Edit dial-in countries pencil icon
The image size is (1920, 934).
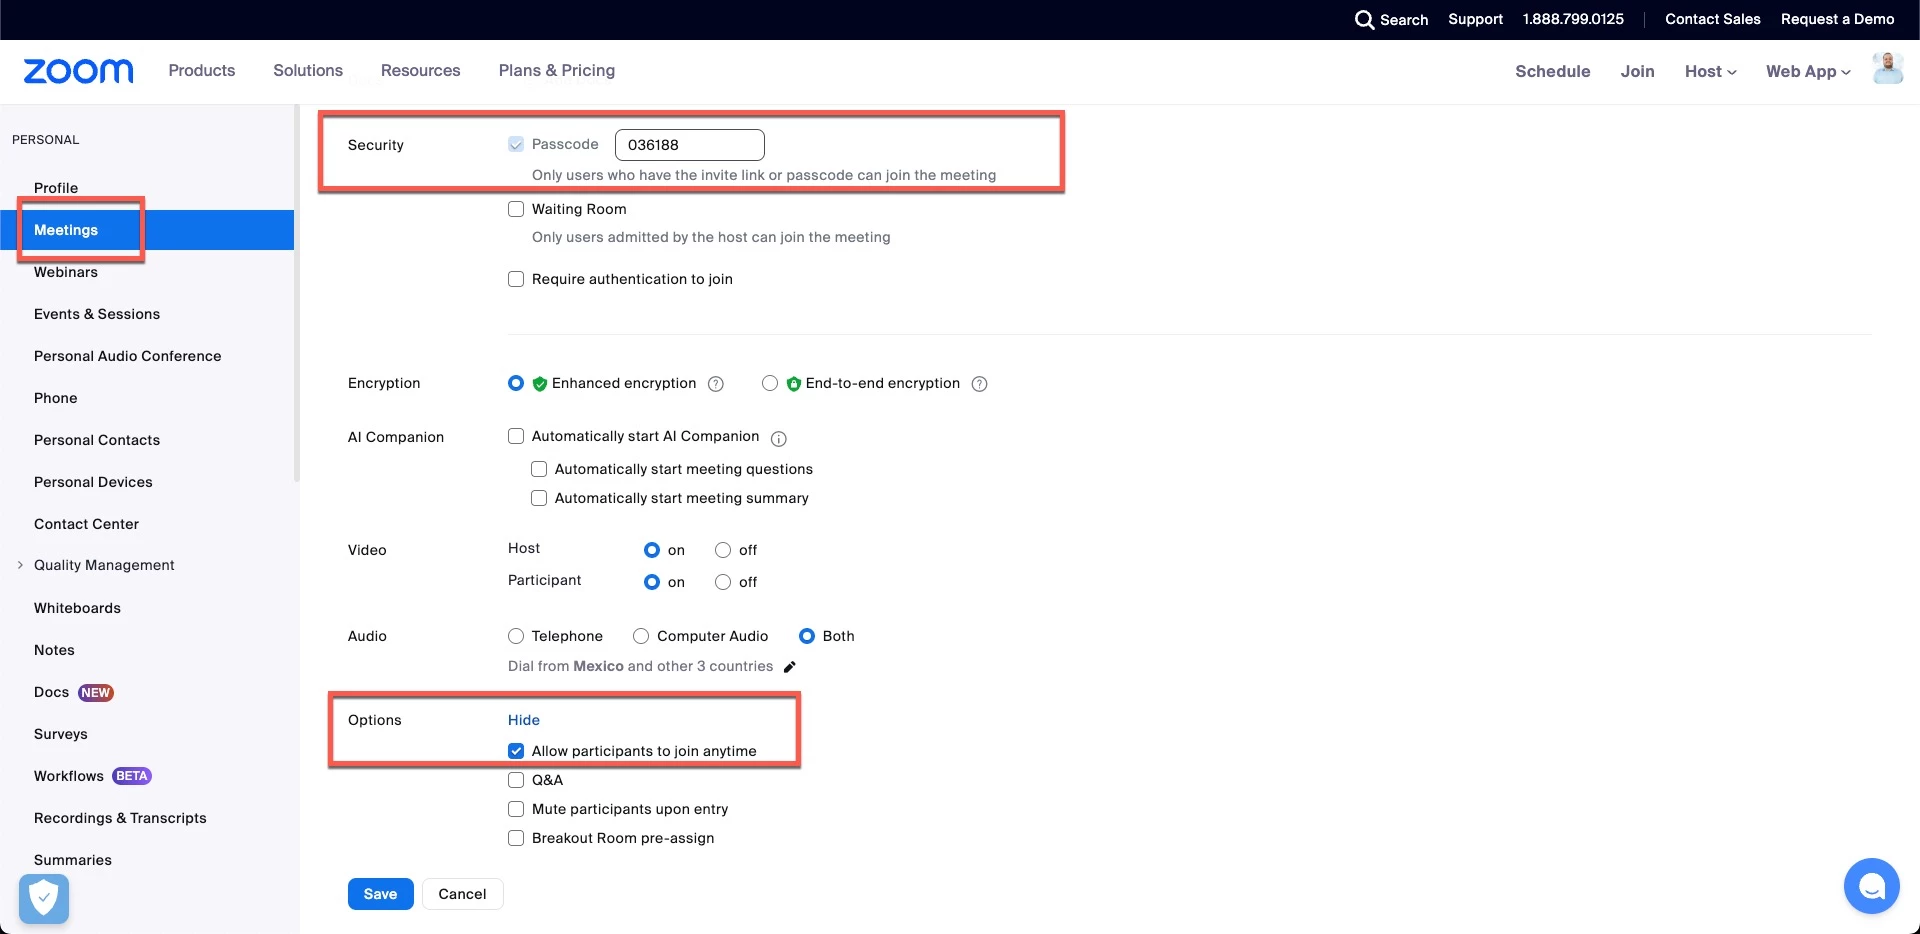click(790, 667)
